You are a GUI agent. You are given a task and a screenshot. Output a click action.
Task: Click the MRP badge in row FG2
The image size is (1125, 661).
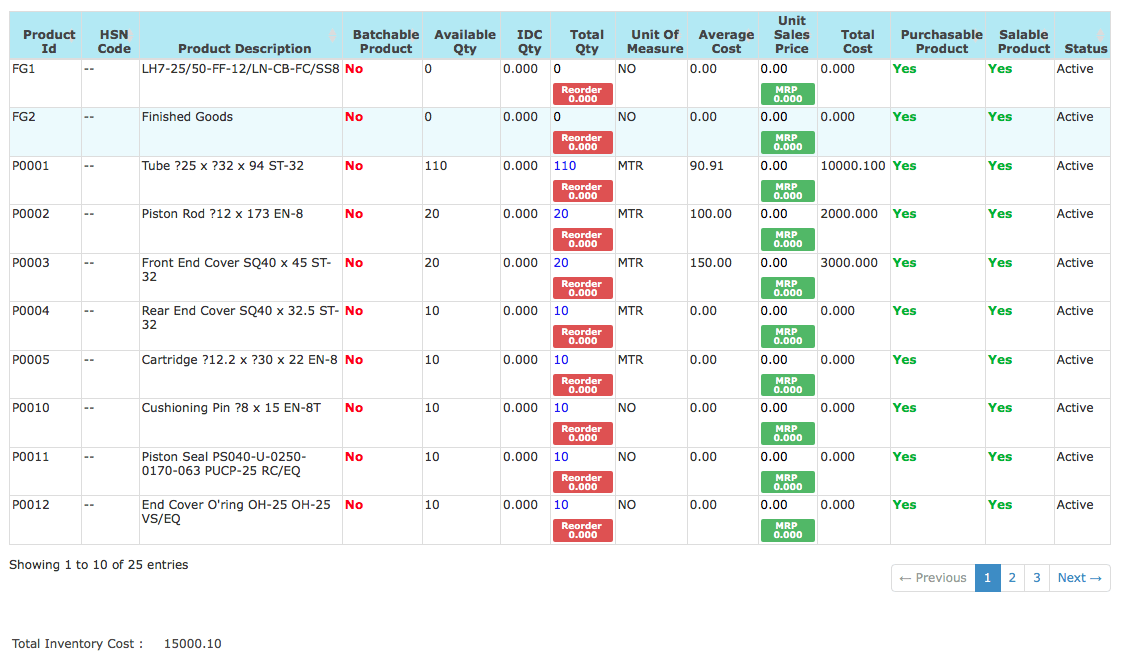coord(788,142)
